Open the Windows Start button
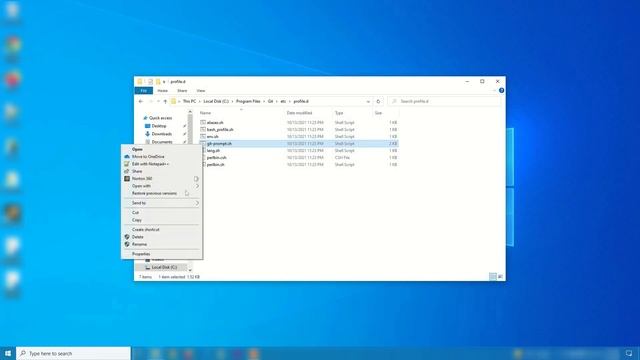Viewport: 640px width, 360px height. tap(8, 353)
